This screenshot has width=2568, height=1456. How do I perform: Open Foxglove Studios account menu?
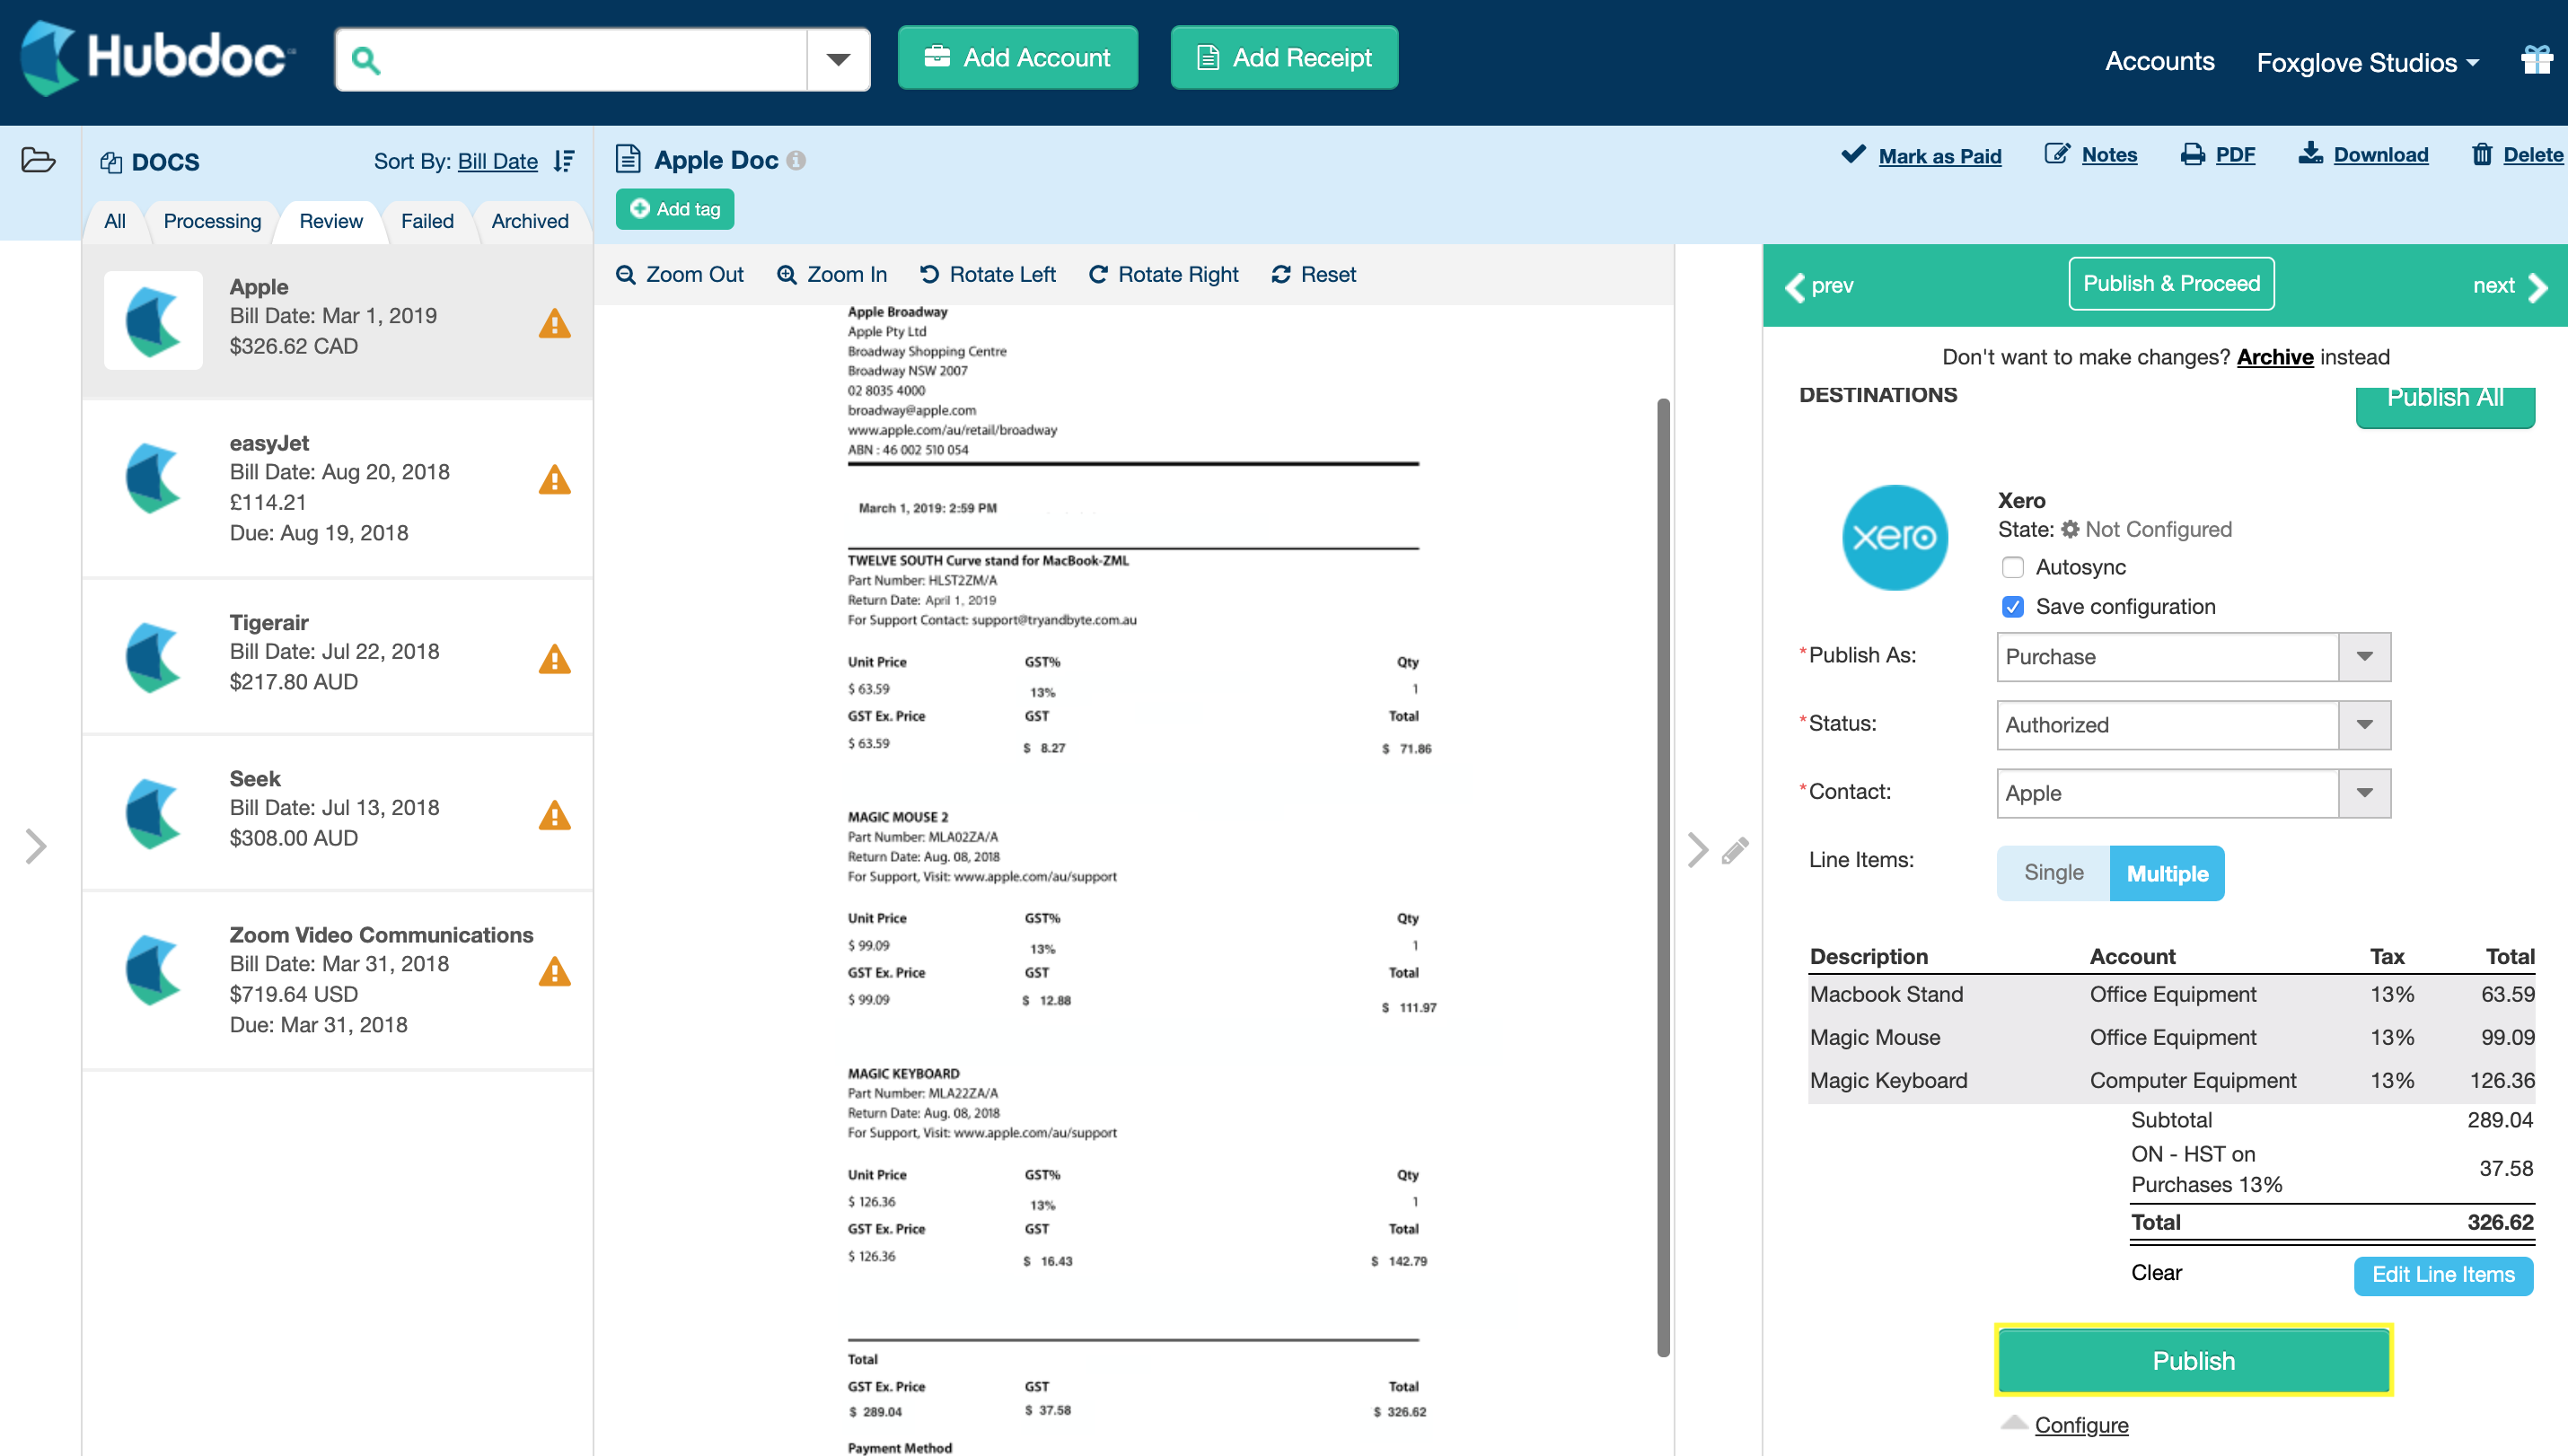2368,62
